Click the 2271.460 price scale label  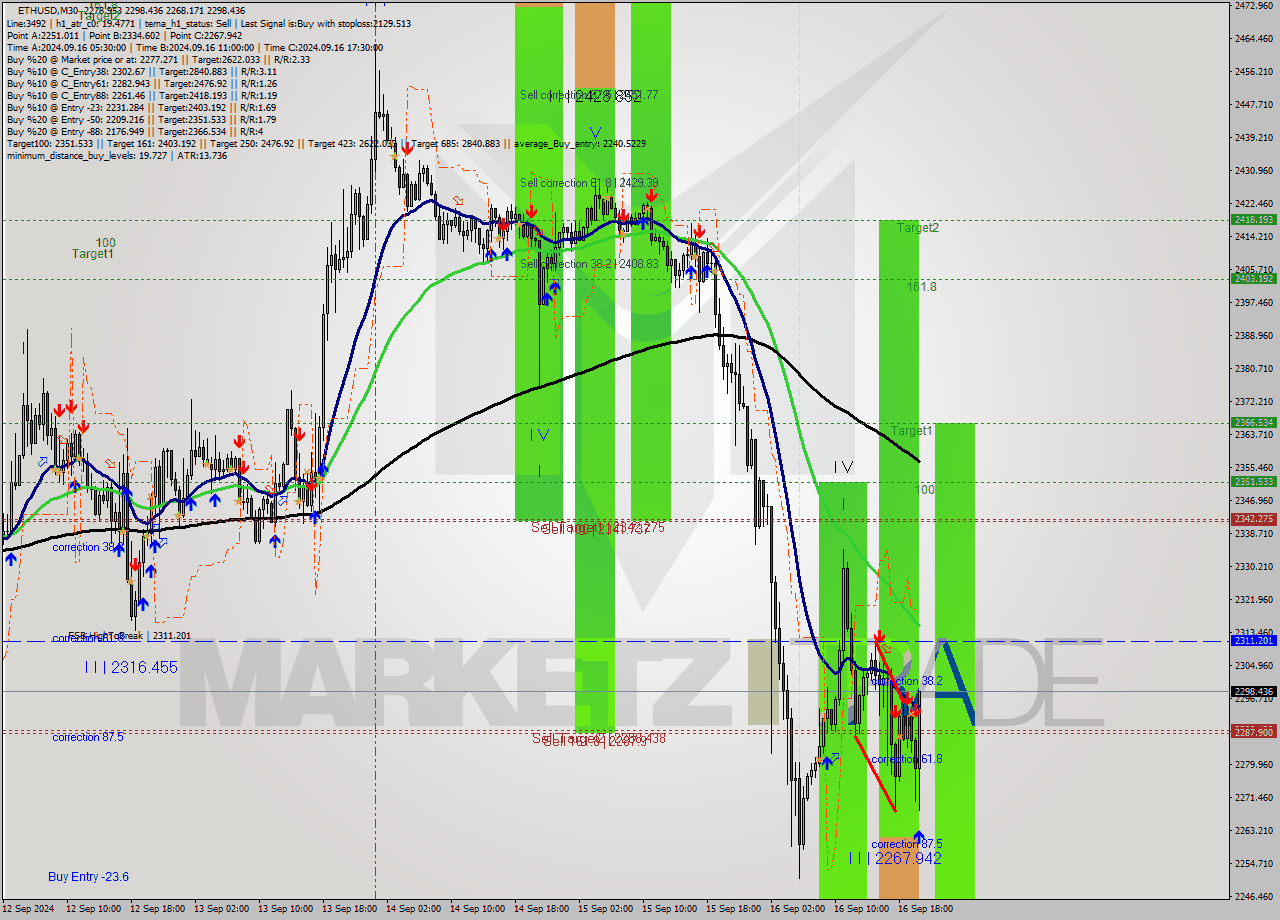tap(1254, 798)
